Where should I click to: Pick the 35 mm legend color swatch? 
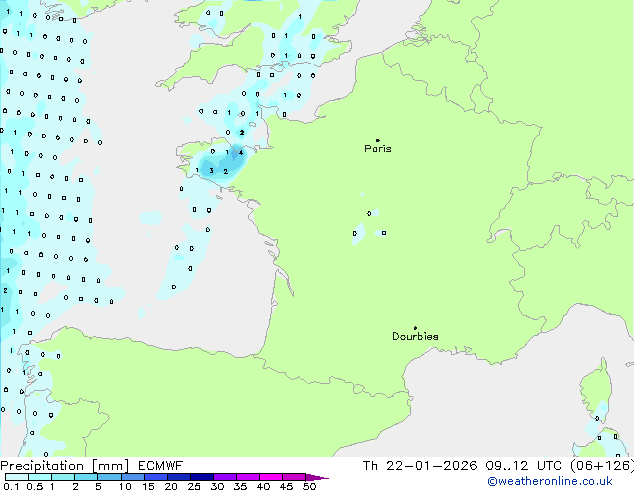click(247, 477)
